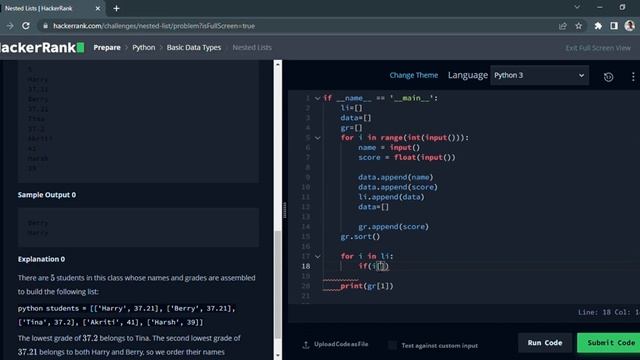
Task: Click the Sample Output 0 heading
Action: point(47,195)
